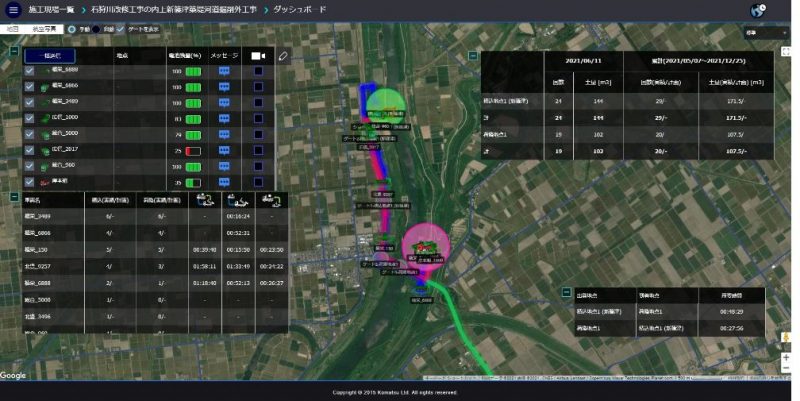Click the 00:52:21 time cell

[x=238, y=233]
